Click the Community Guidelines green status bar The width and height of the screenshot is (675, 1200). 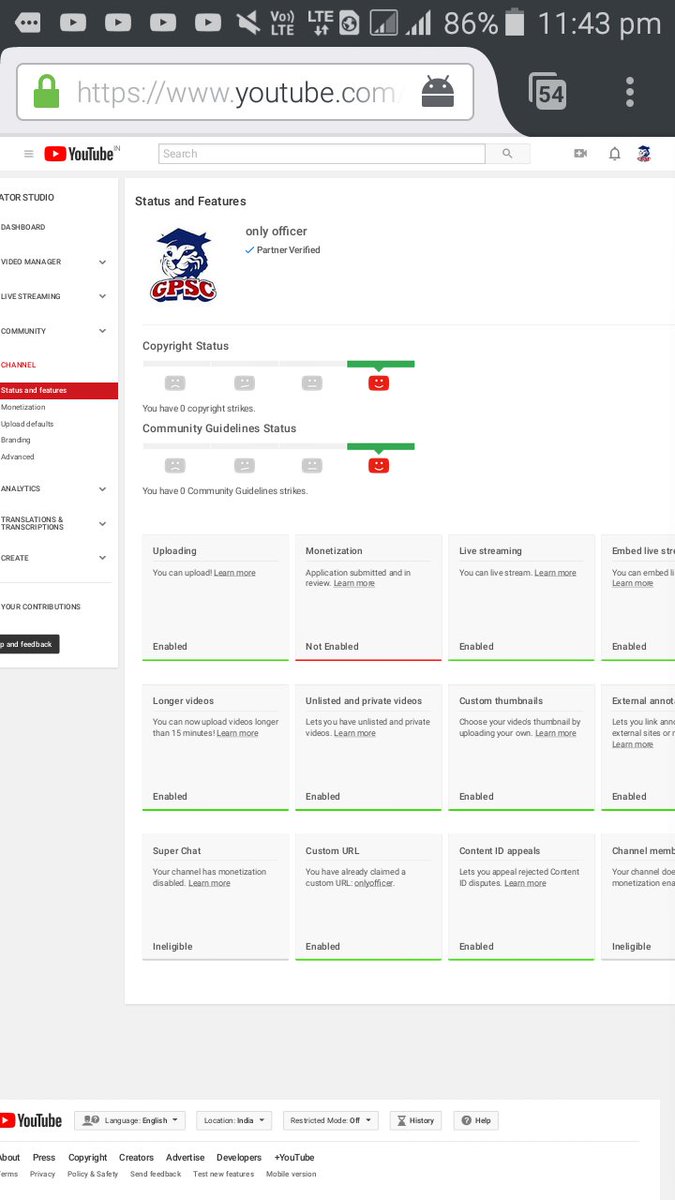pos(380,447)
